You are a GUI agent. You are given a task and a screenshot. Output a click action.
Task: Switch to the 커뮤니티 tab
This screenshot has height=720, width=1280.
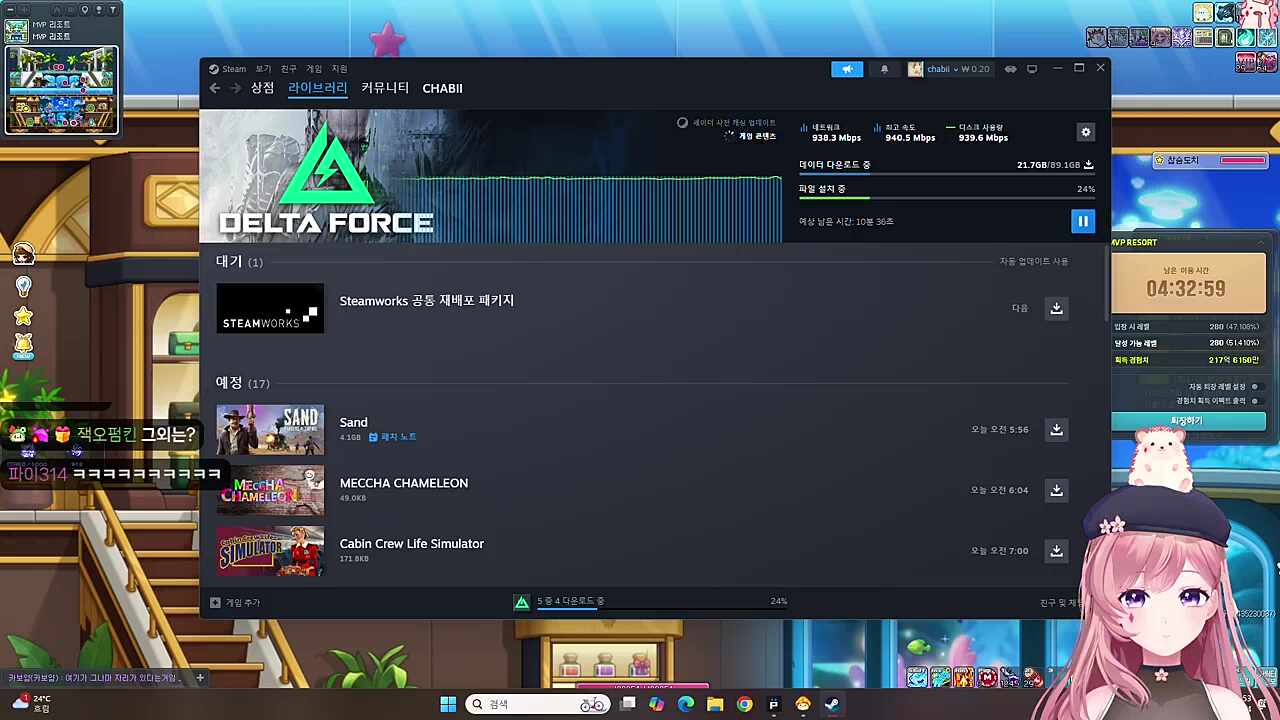coord(385,88)
